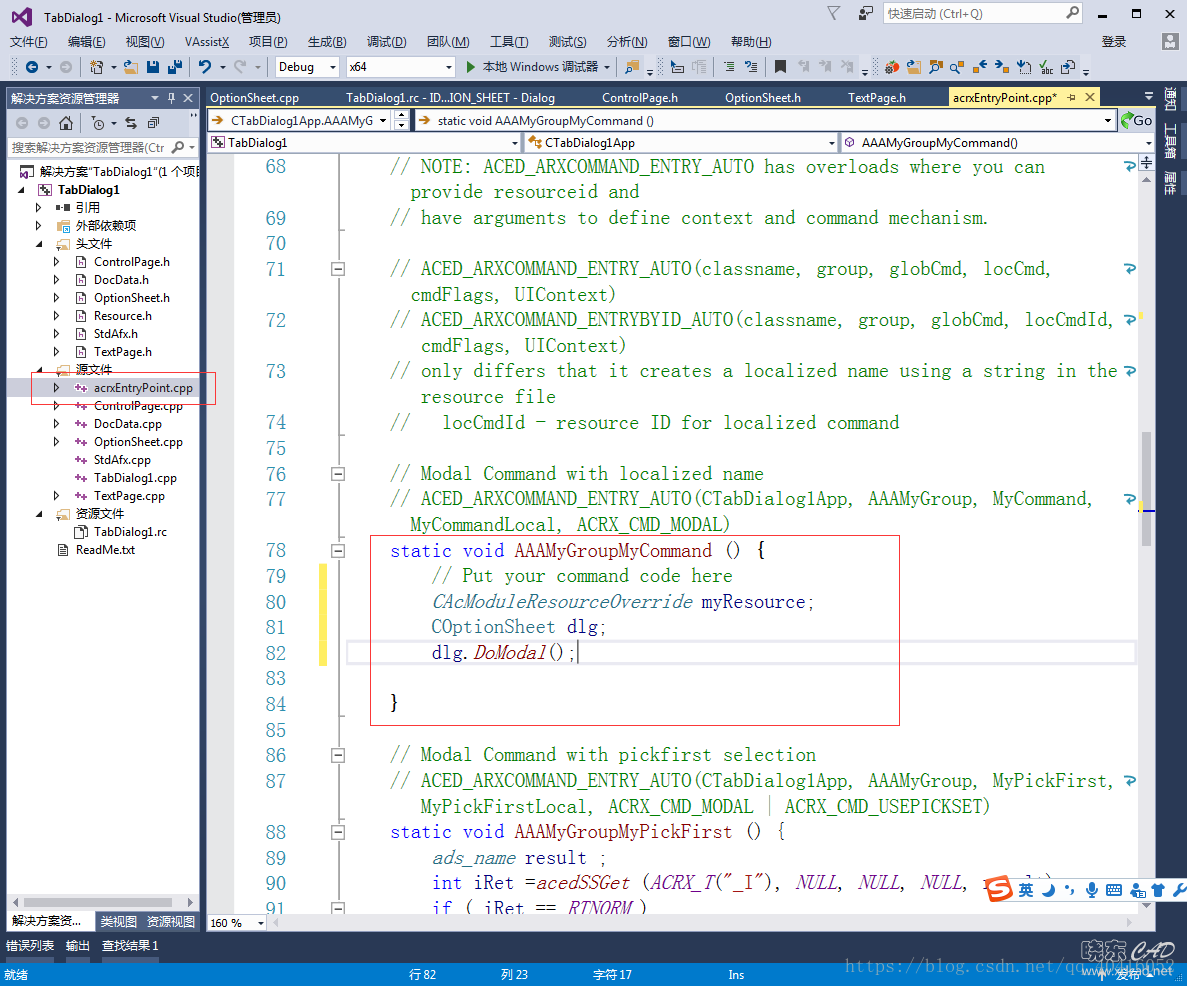Viewport: 1187px width, 986px height.
Task: Click the Increase Indent toolbar icon
Action: pos(751,67)
